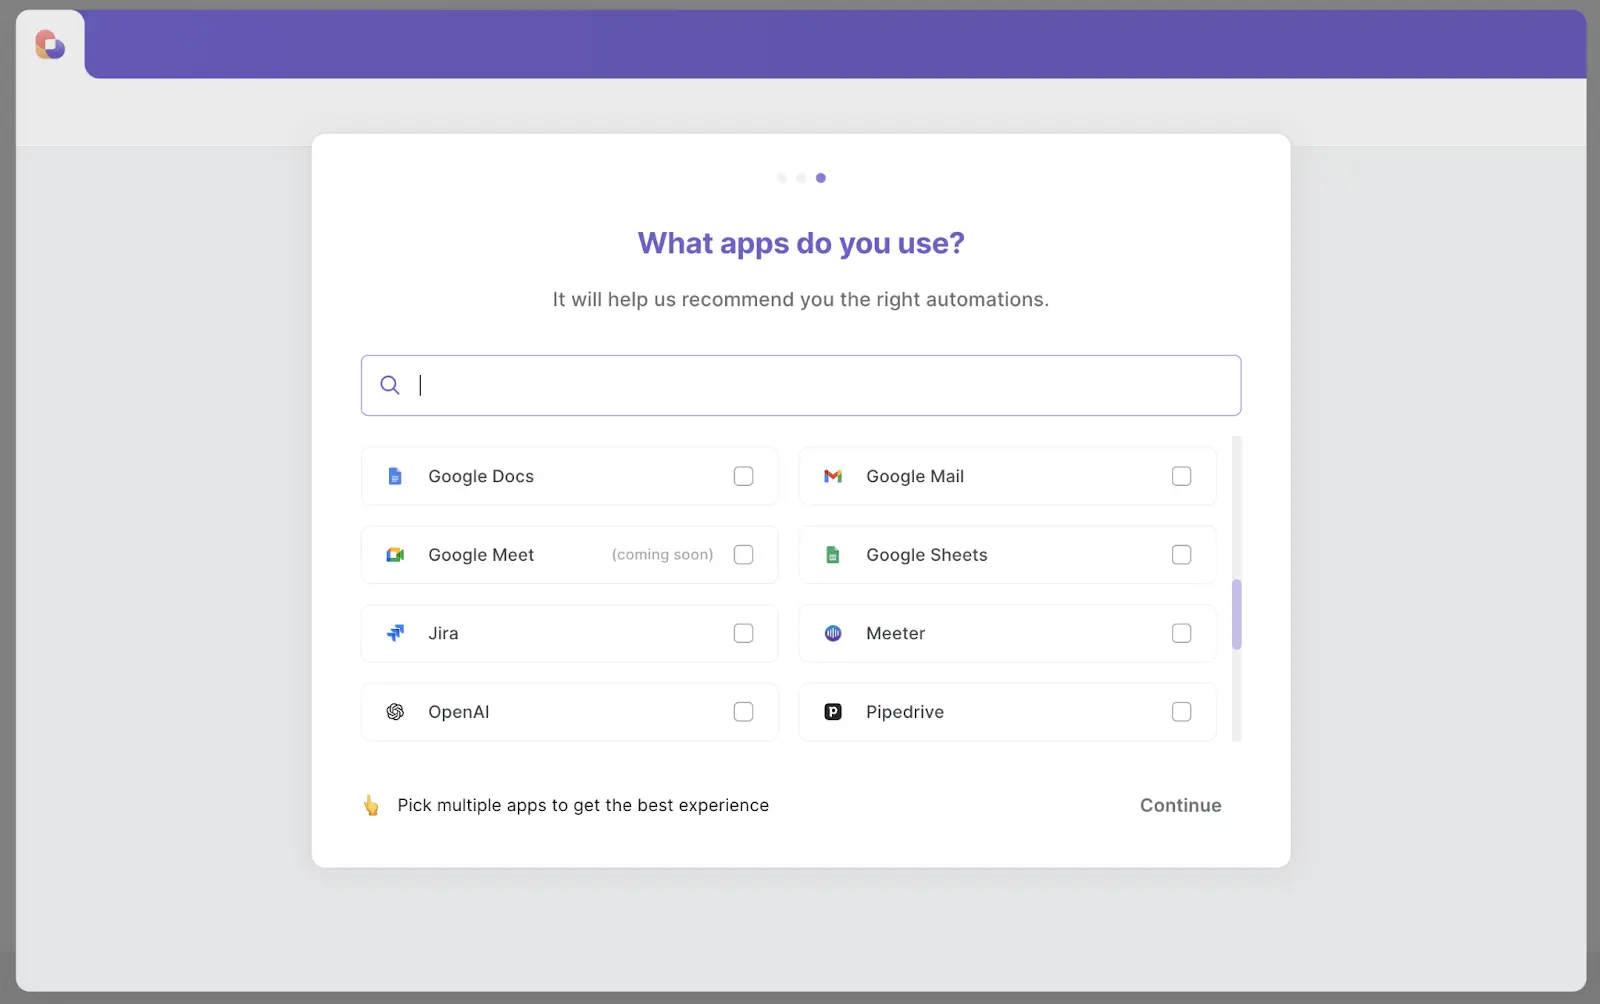Check the OpenAI checkbox

tap(744, 712)
